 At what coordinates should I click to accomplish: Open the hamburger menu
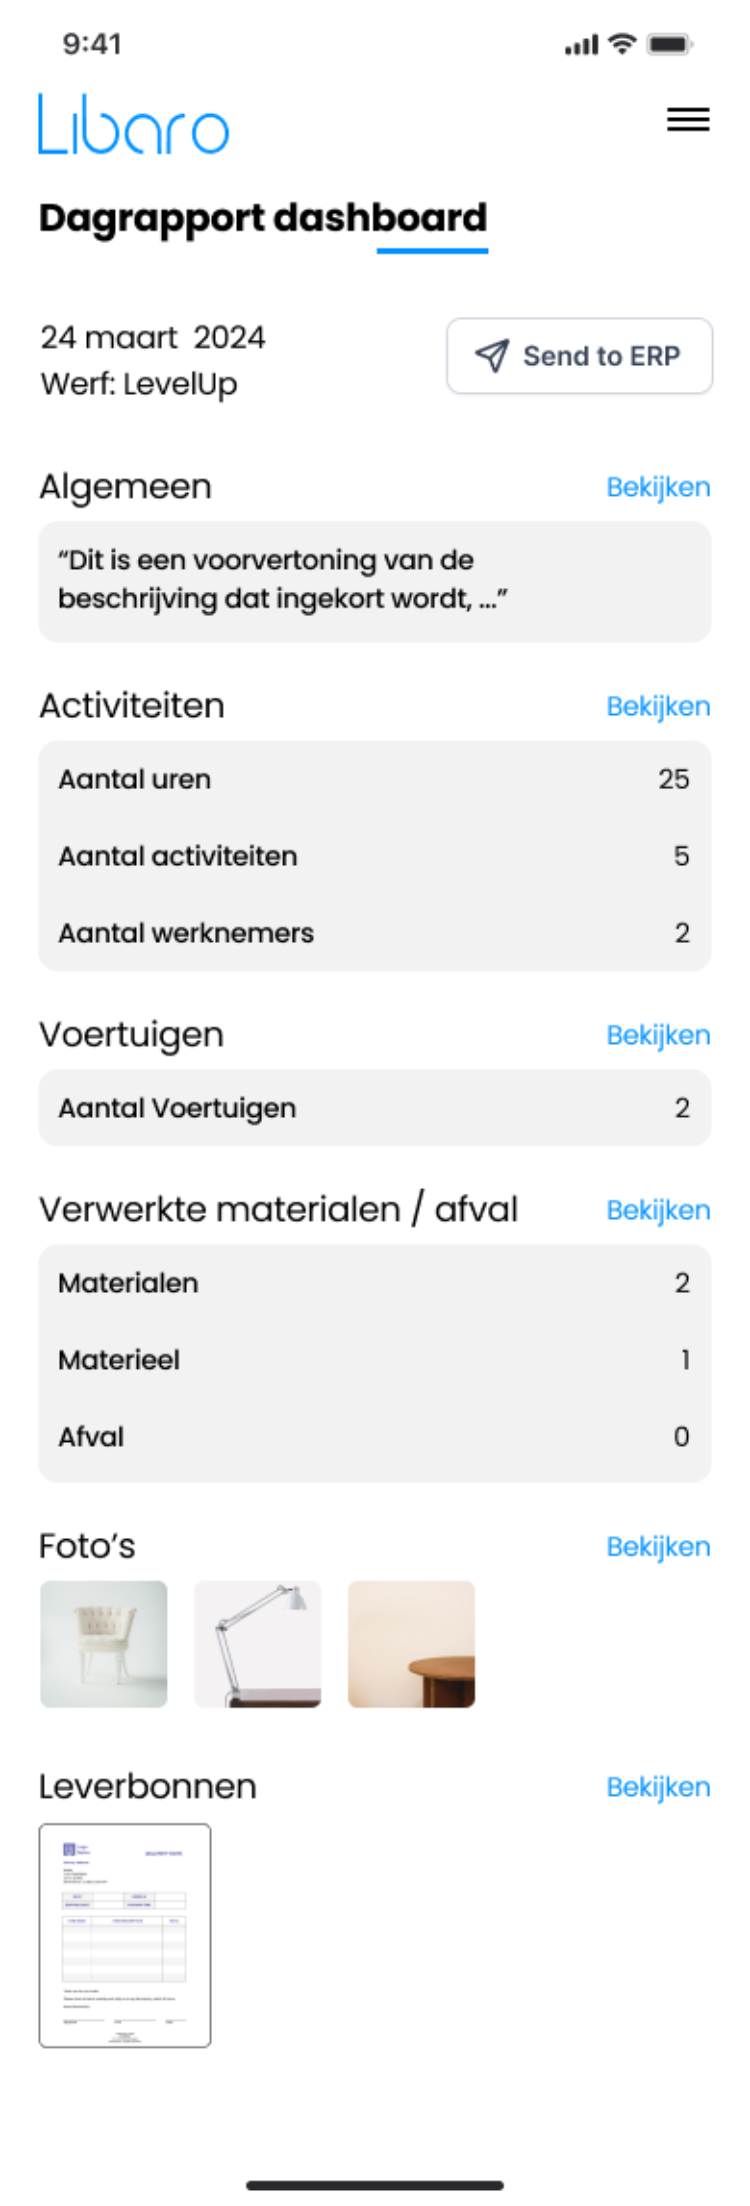(688, 120)
